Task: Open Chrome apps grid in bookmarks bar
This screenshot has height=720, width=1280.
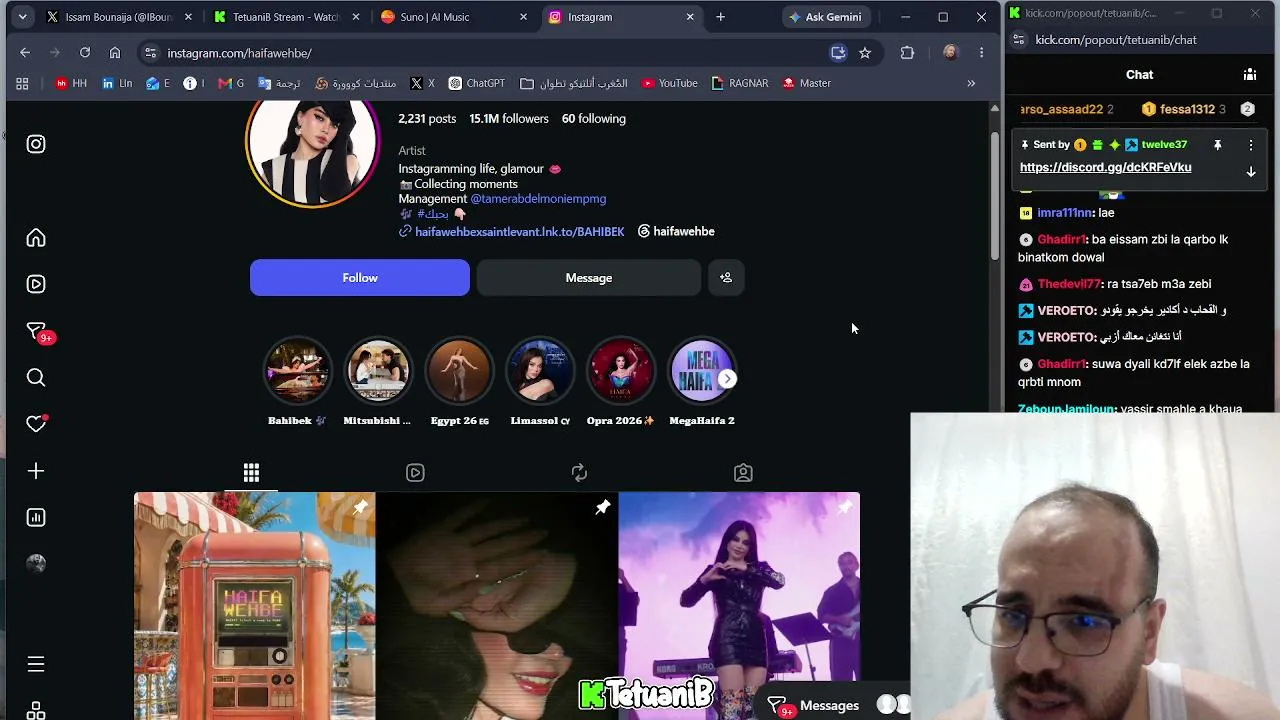Action: point(22,83)
